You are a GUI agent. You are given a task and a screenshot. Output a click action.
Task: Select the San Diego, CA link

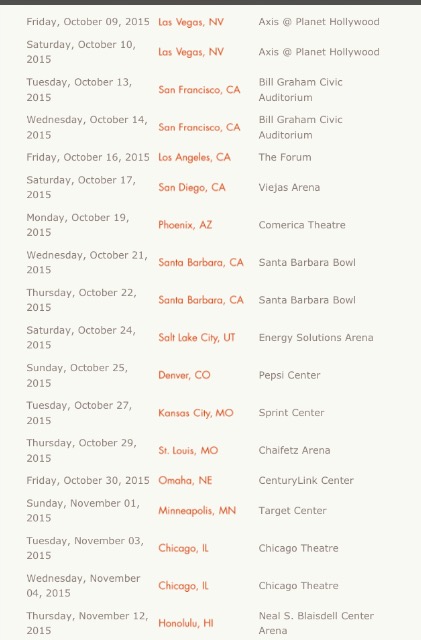point(192,188)
